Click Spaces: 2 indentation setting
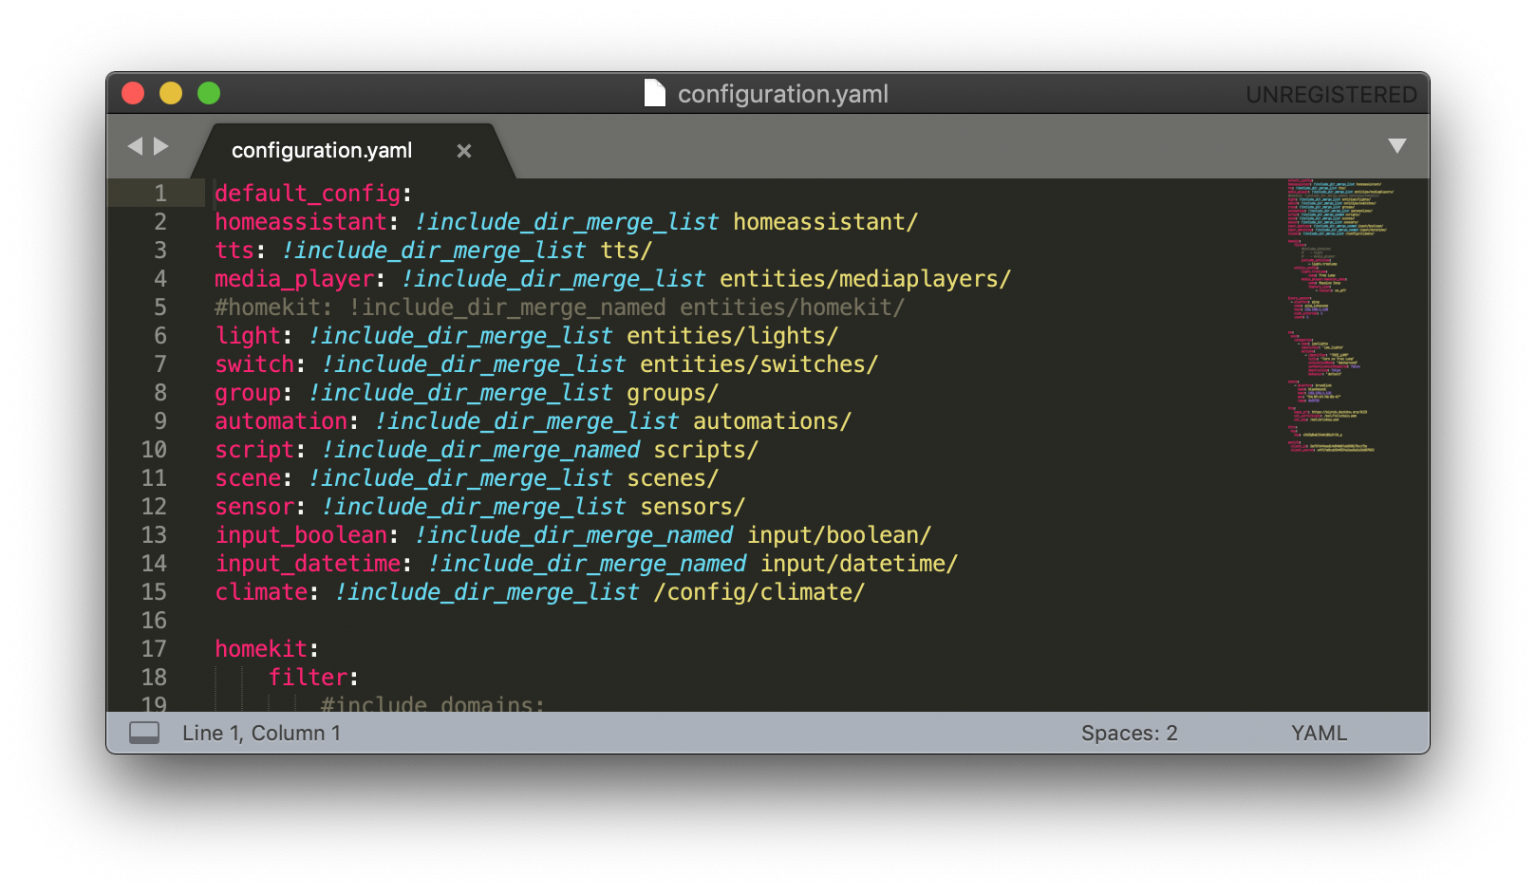1536x894 pixels. (x=1129, y=732)
